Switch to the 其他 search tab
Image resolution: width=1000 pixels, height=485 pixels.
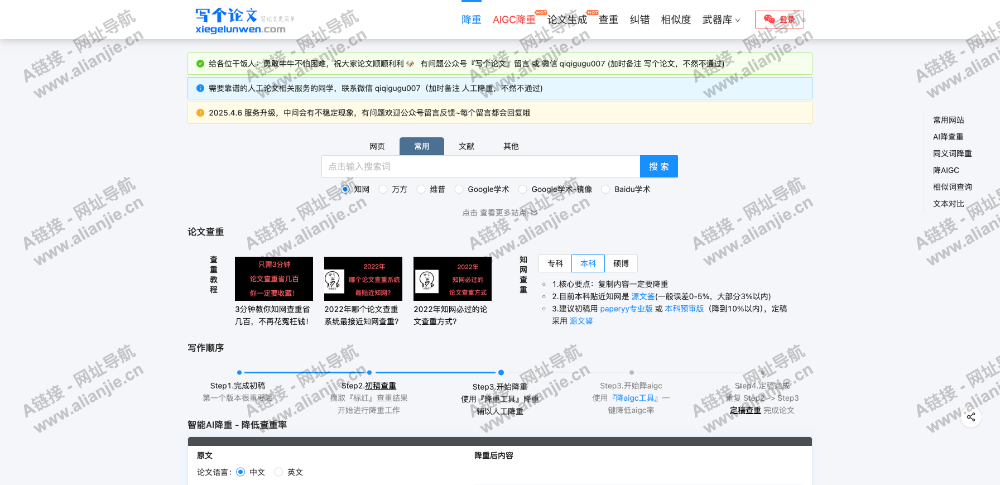(511, 146)
